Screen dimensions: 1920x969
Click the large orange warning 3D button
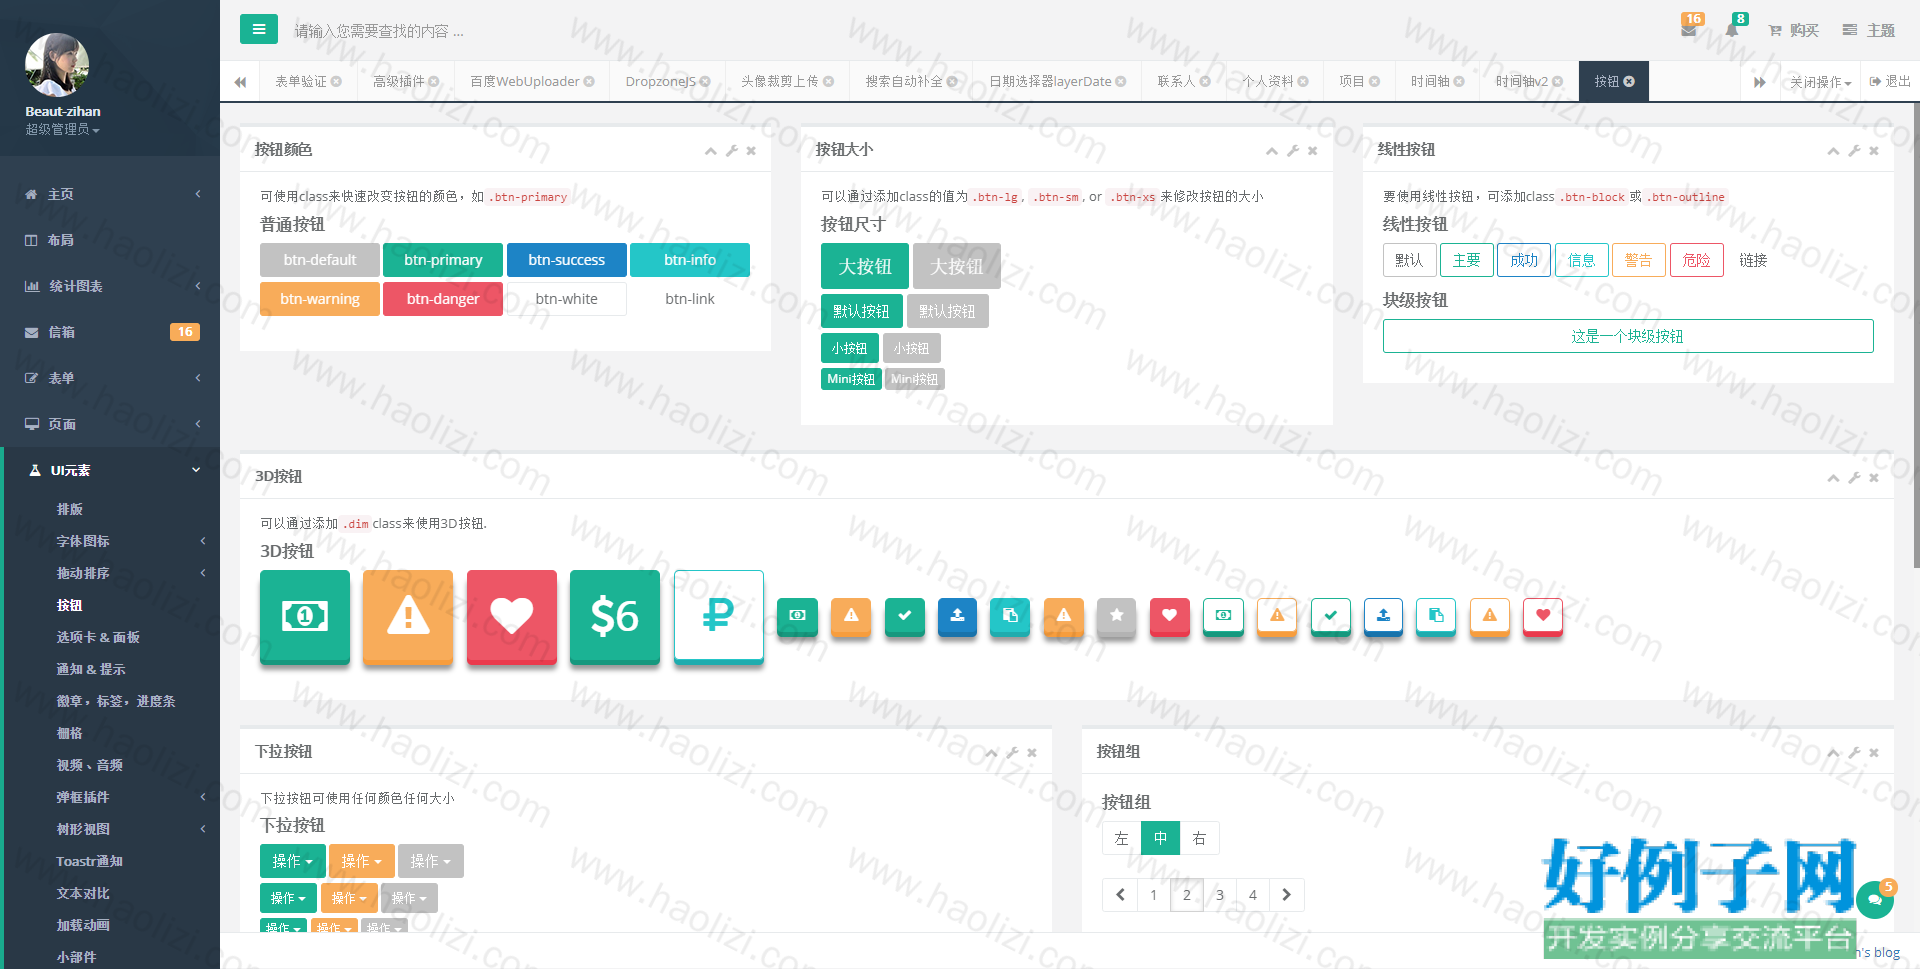coord(408,616)
